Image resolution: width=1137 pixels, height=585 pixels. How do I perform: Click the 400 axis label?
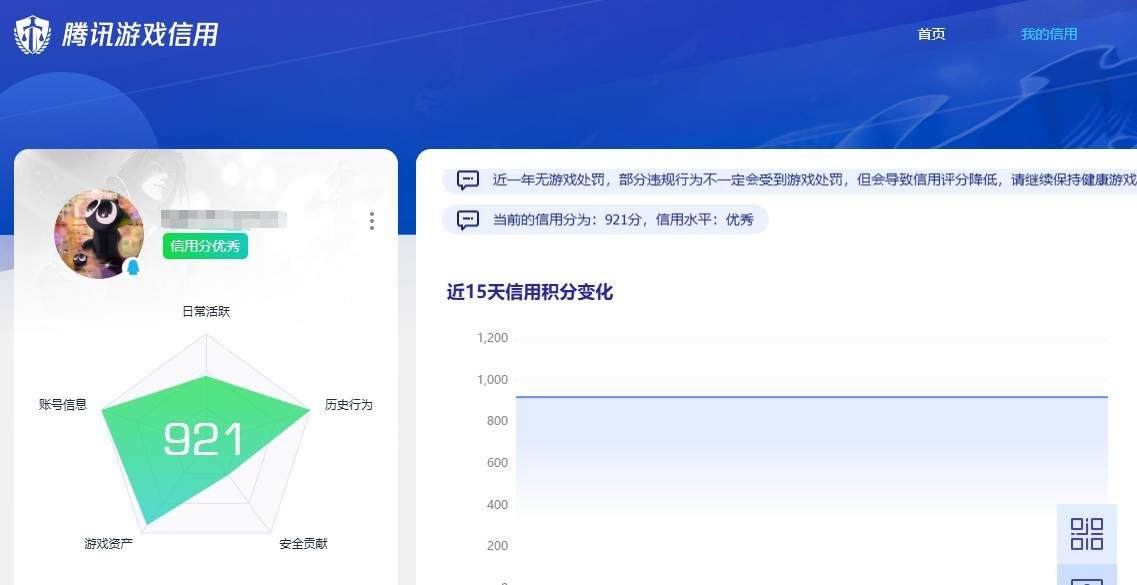point(497,505)
